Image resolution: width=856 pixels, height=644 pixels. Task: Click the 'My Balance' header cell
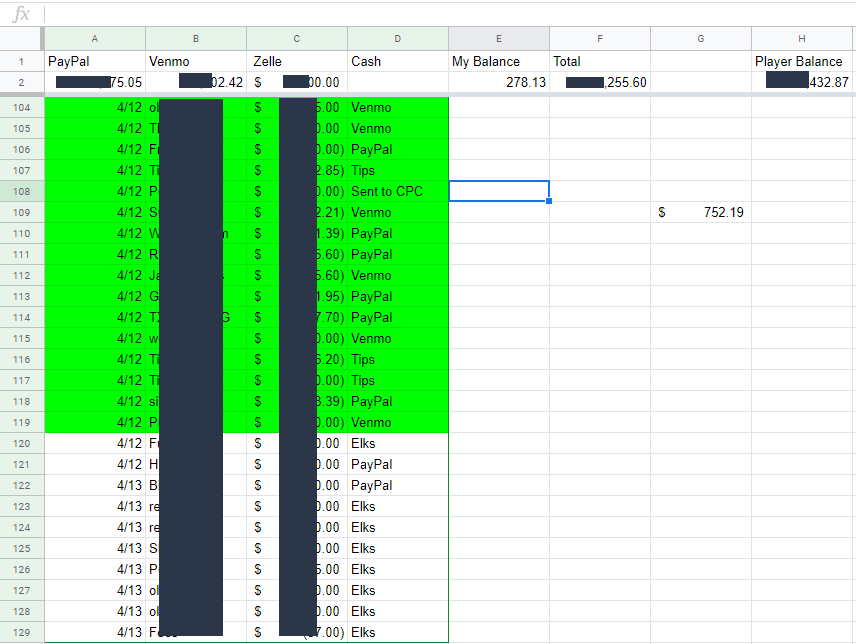pyautogui.click(x=498, y=61)
